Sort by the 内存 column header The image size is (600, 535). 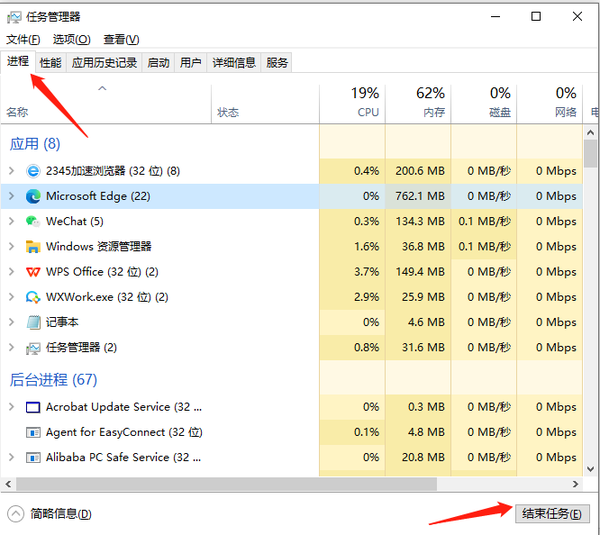418,104
